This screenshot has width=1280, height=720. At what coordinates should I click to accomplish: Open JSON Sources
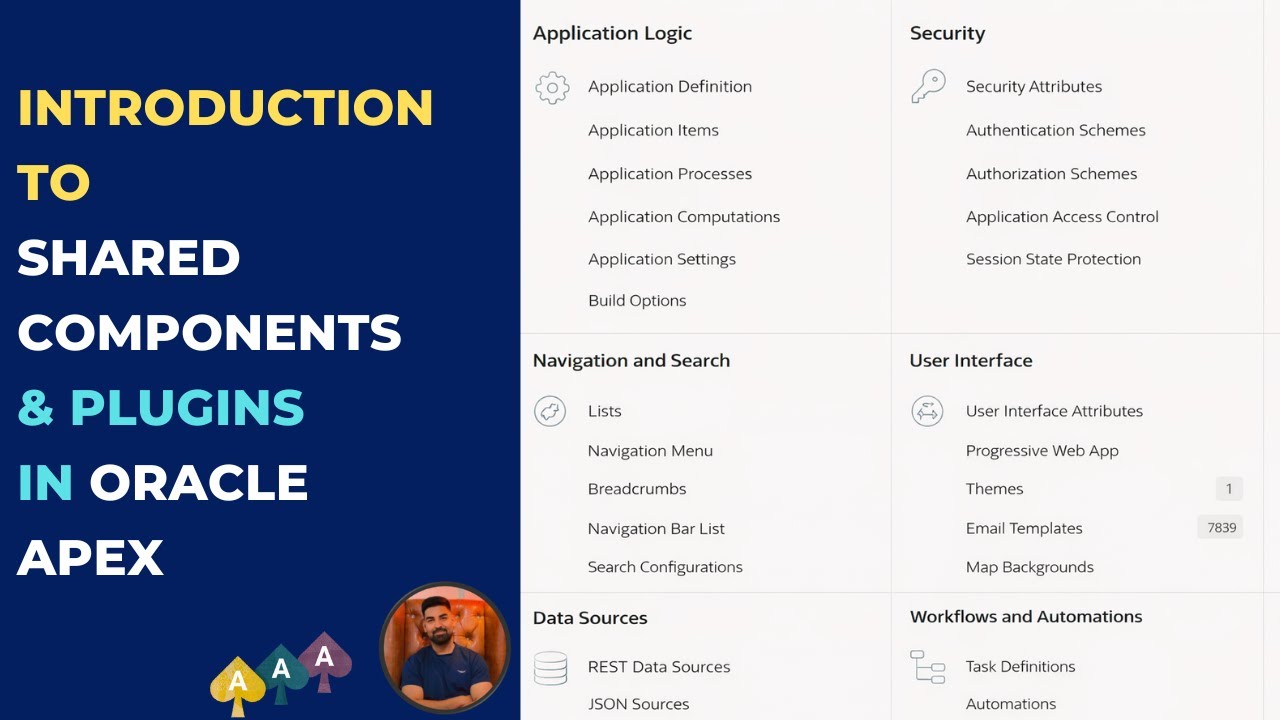coord(638,704)
